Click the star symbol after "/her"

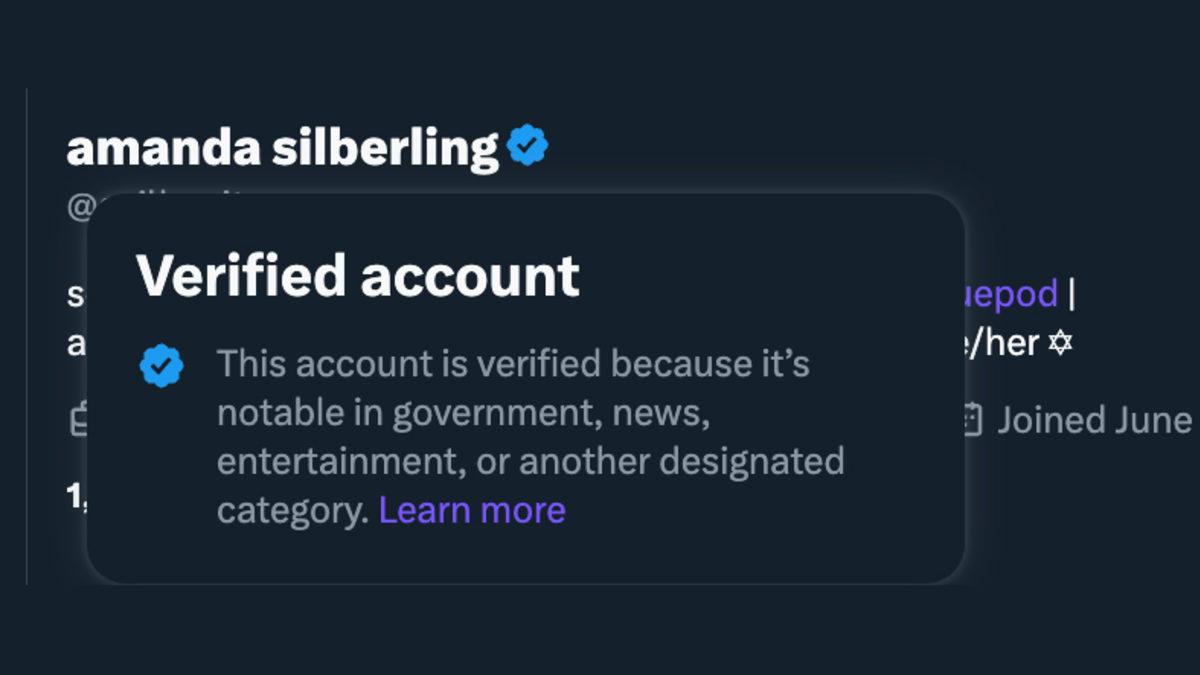(1059, 344)
